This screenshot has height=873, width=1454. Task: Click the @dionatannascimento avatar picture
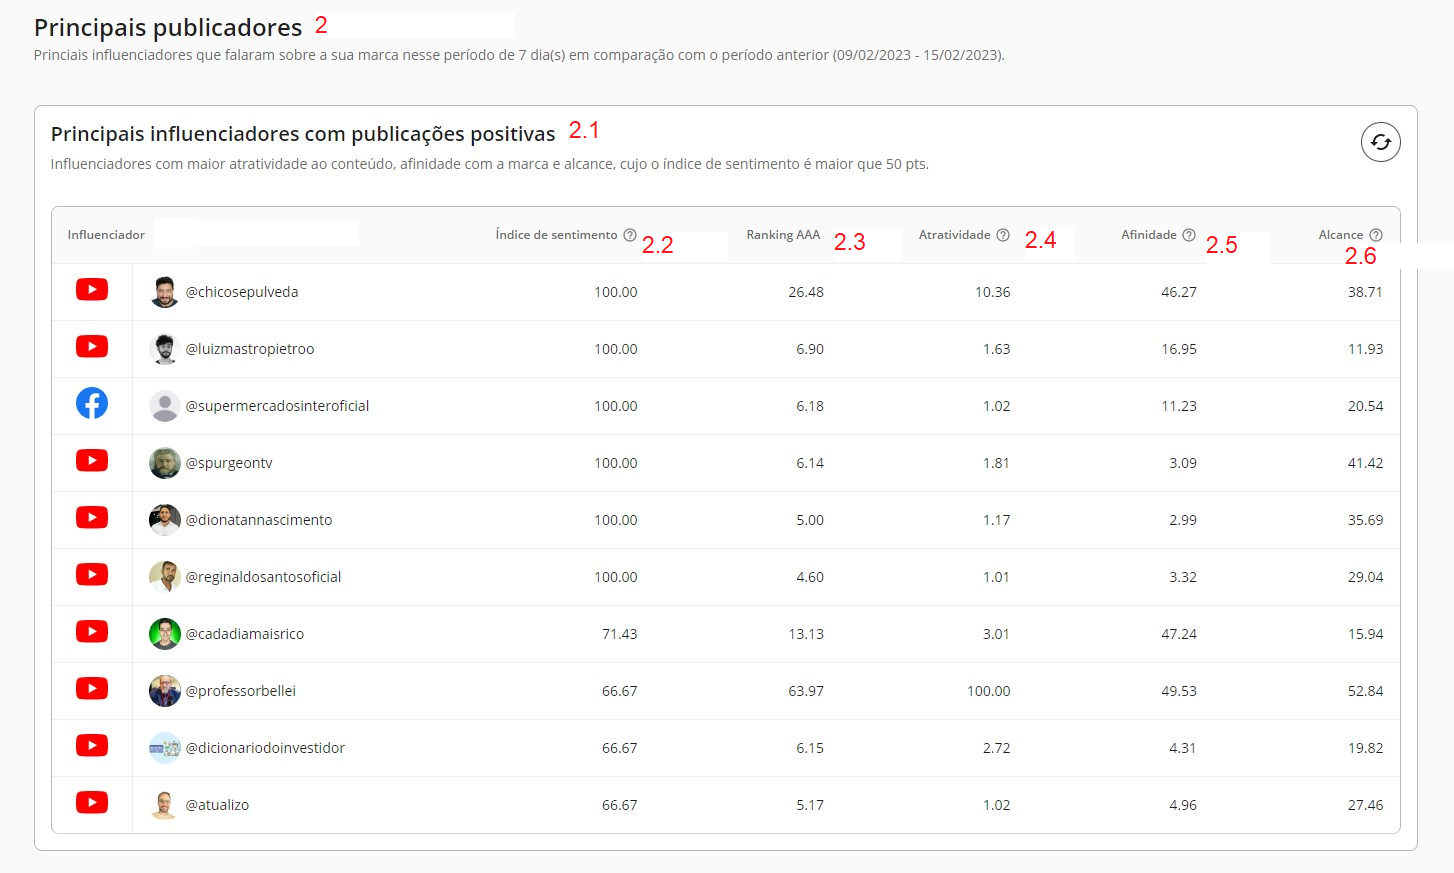(165, 520)
